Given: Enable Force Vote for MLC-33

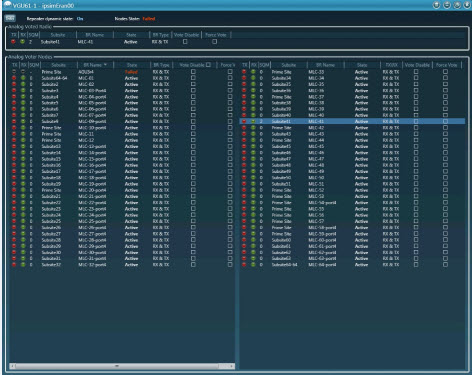Looking at the screenshot, I should [x=445, y=72].
